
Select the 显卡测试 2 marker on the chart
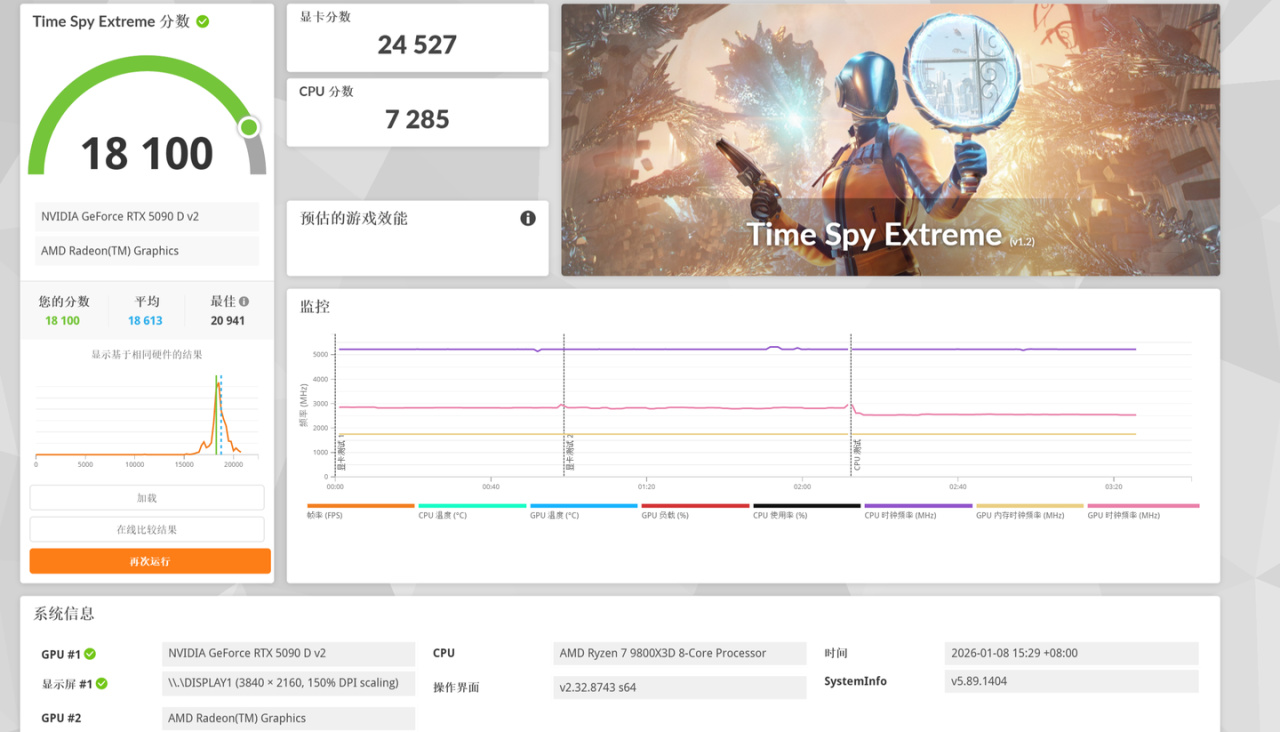click(x=570, y=453)
